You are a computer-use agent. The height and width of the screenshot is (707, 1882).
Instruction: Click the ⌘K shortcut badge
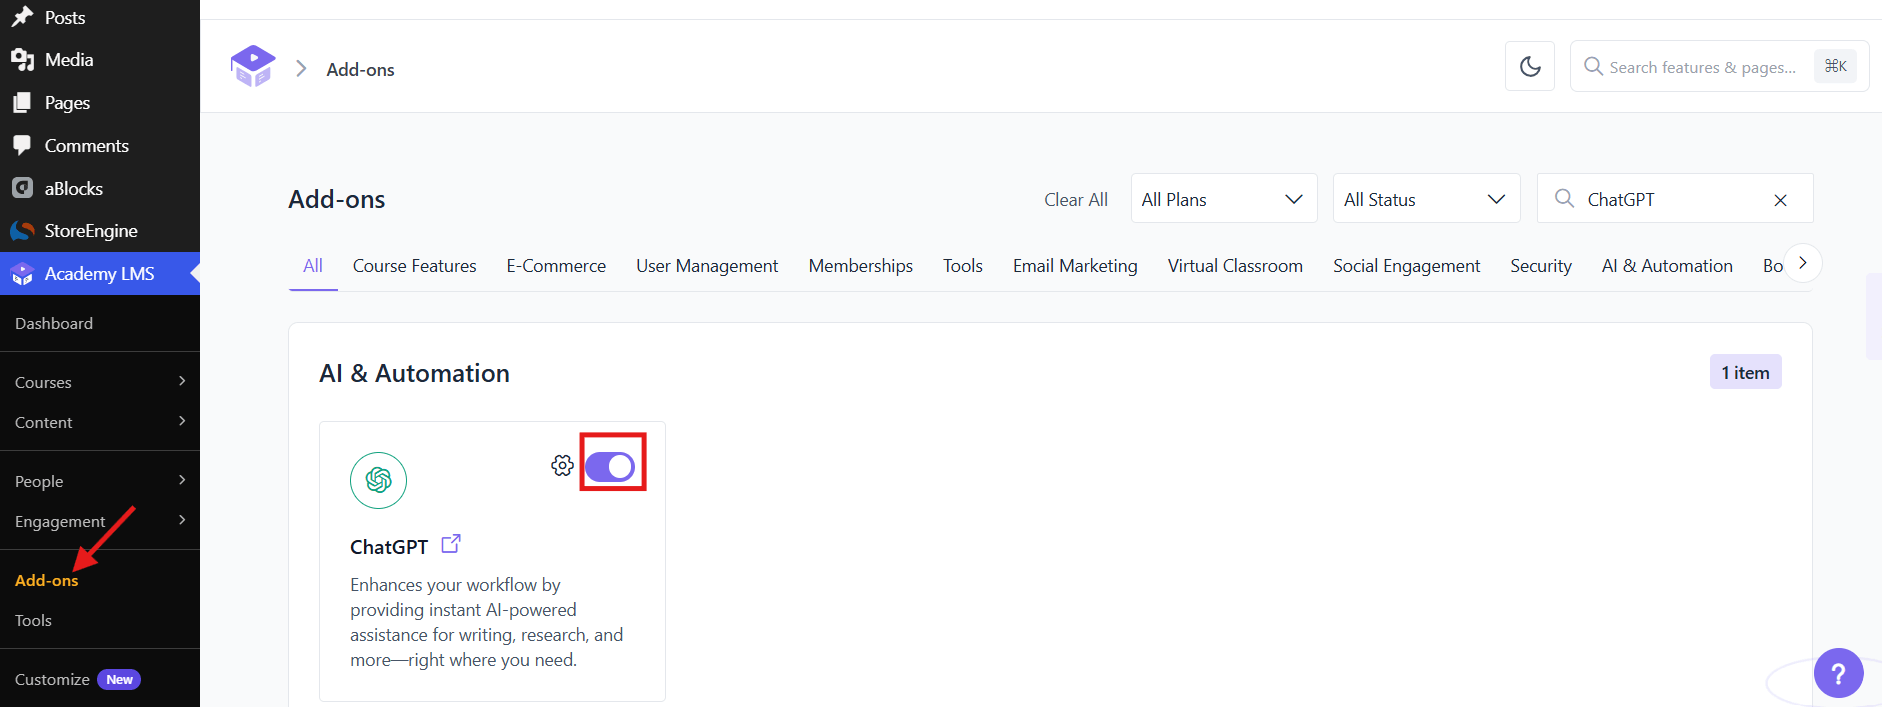pyautogui.click(x=1836, y=66)
